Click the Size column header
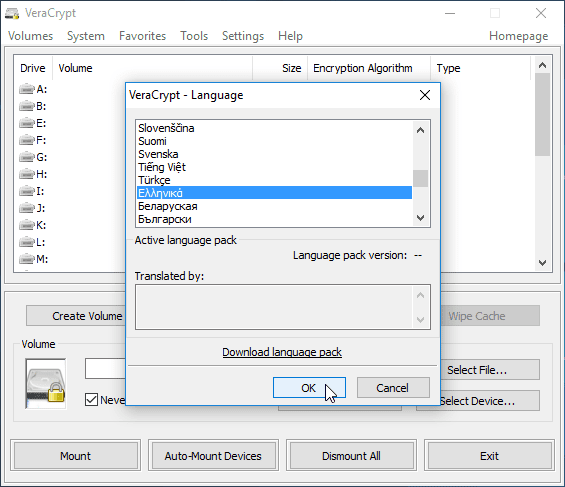 click(x=280, y=68)
